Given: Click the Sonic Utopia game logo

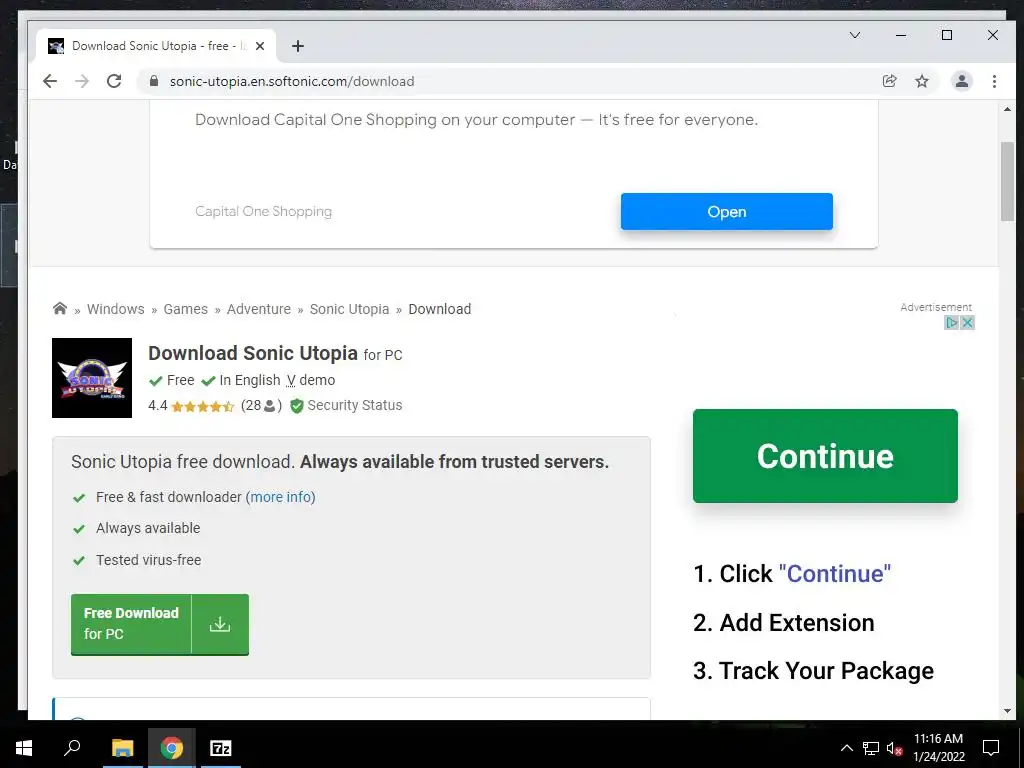Looking at the screenshot, I should click(x=92, y=378).
